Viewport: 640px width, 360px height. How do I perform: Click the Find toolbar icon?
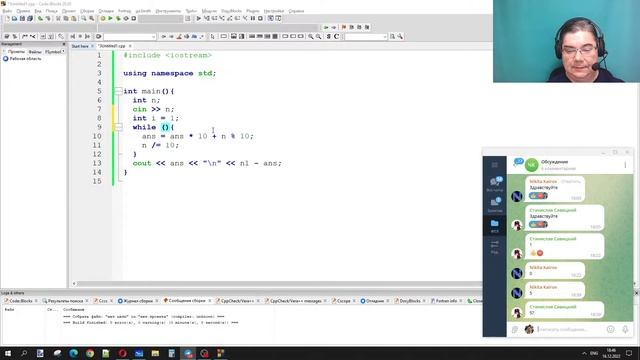click(84, 18)
